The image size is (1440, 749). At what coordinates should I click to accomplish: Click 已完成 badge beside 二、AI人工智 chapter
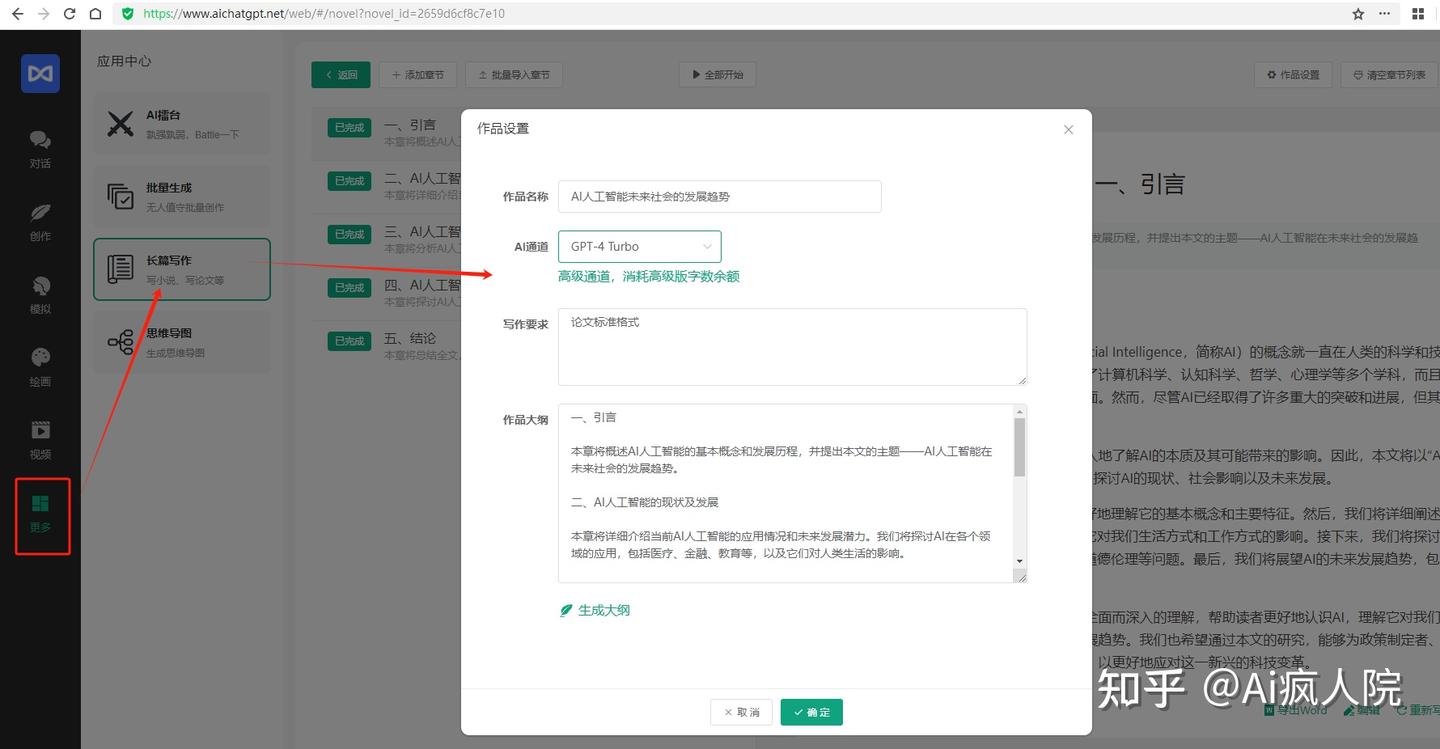[349, 181]
